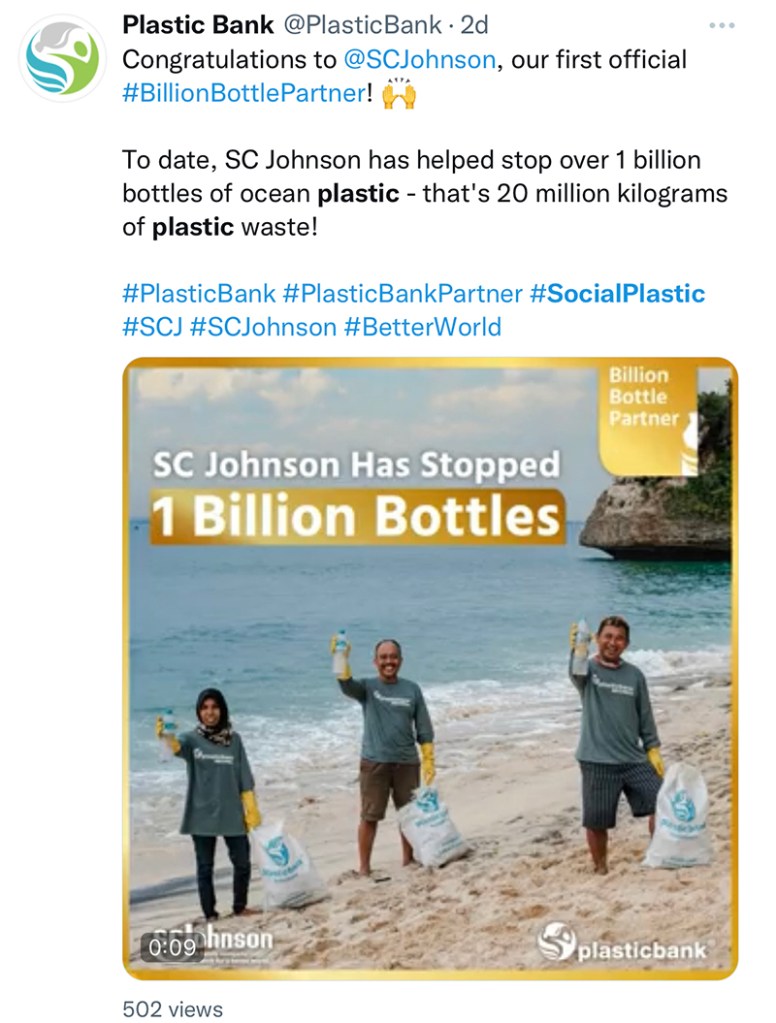776x1023 pixels.
Task: Open the #PlasticBankPartner hashtag
Action: point(402,294)
